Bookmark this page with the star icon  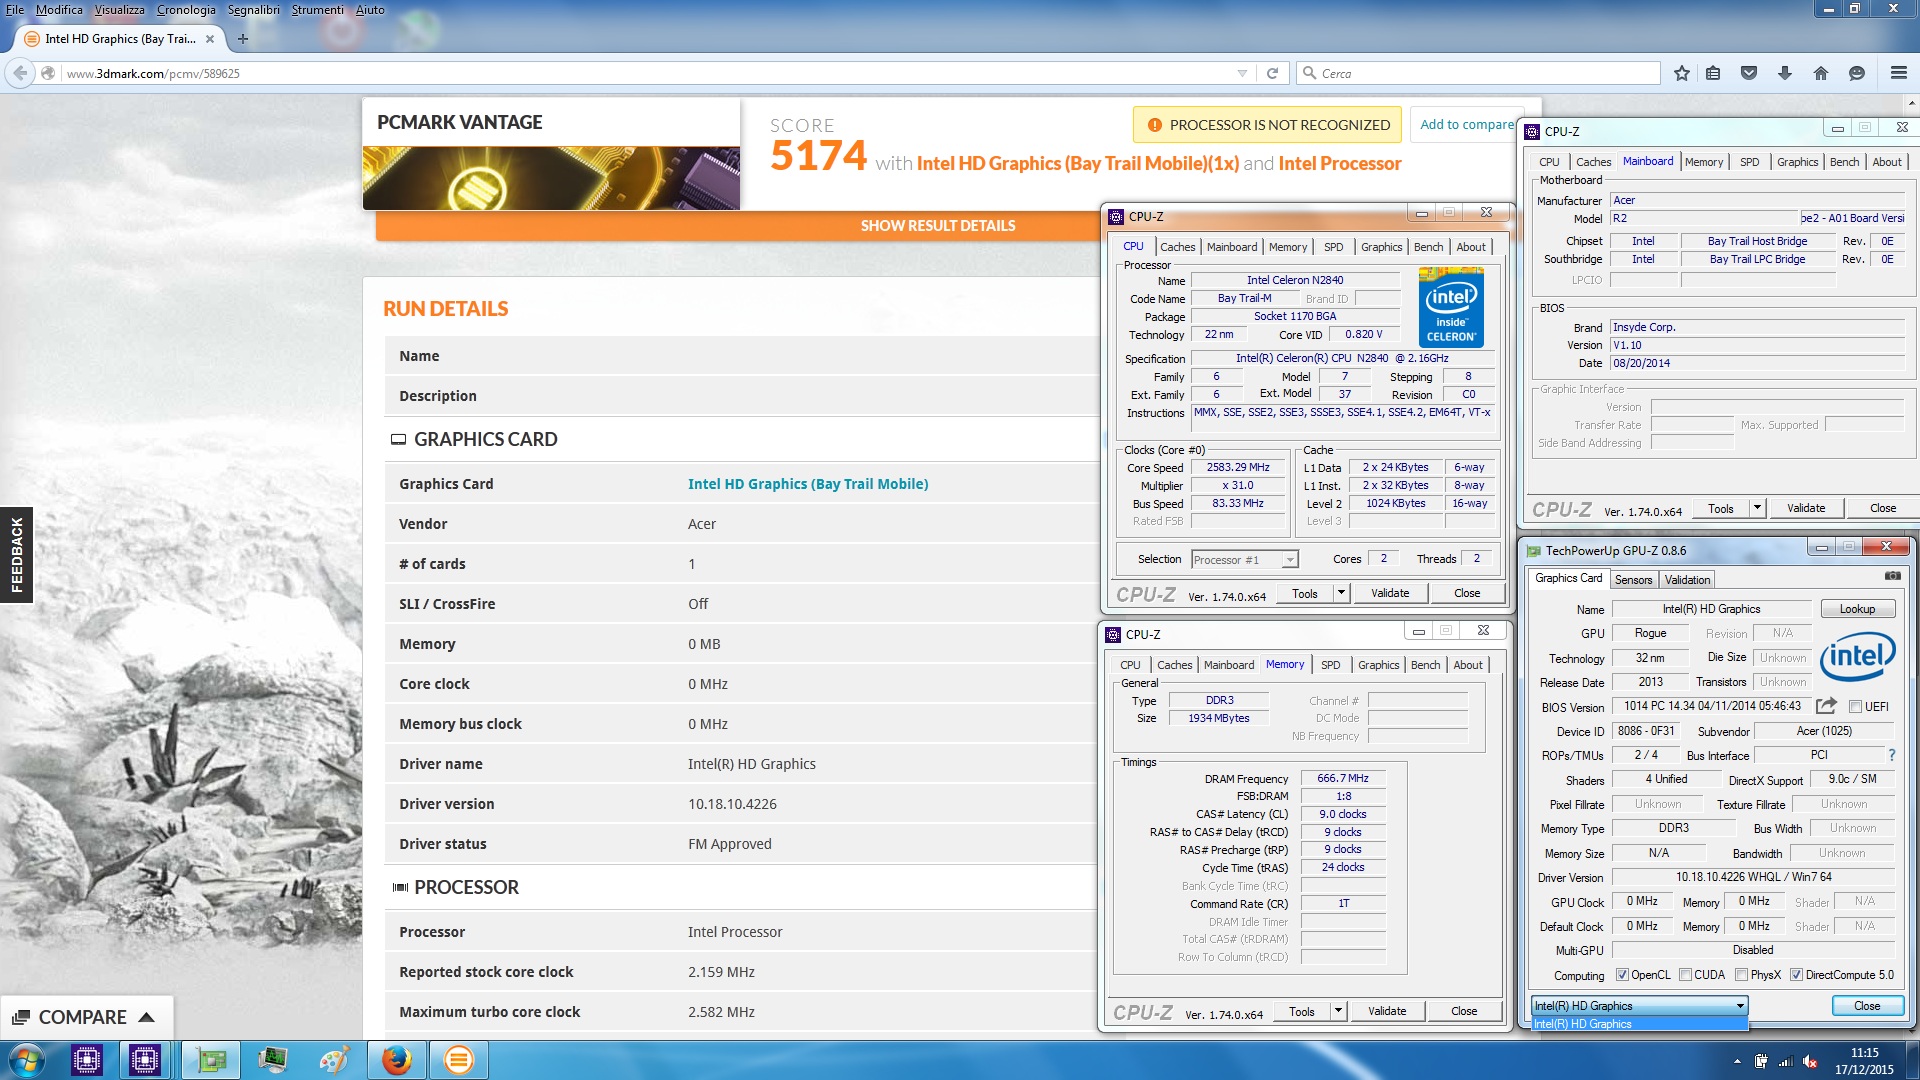click(1681, 73)
